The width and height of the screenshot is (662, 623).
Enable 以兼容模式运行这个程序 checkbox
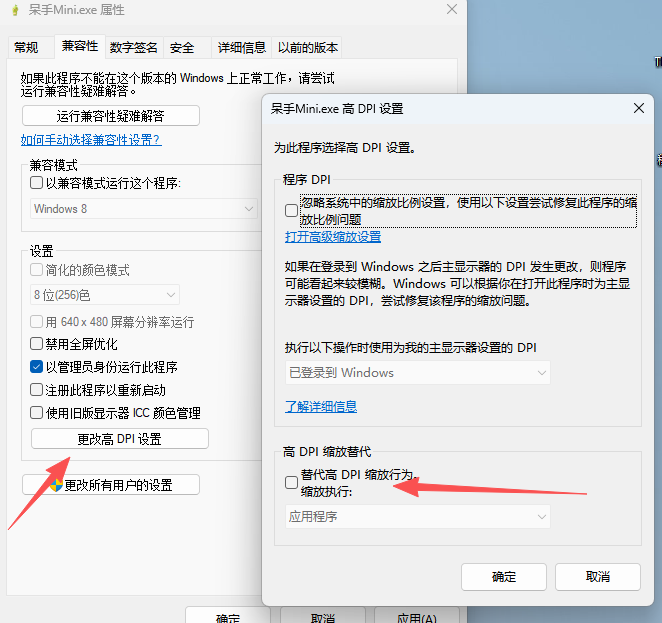click(36, 183)
